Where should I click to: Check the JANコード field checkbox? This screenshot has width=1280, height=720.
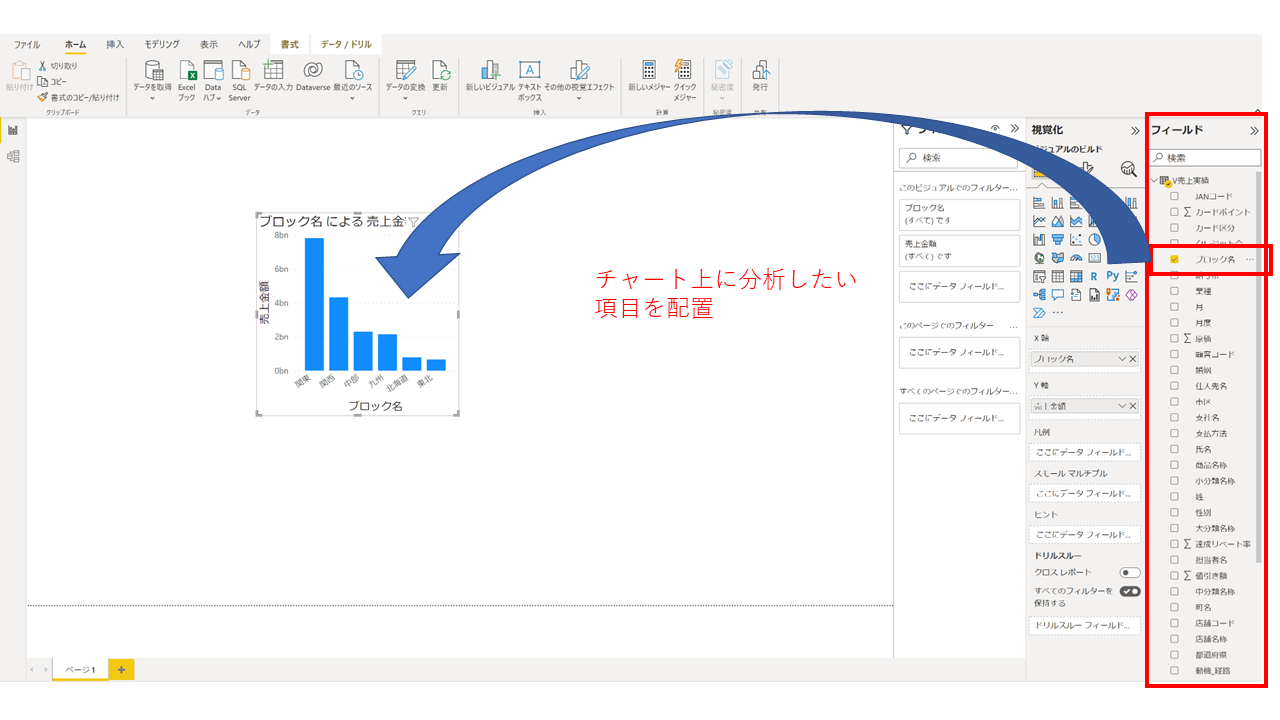click(1174, 196)
